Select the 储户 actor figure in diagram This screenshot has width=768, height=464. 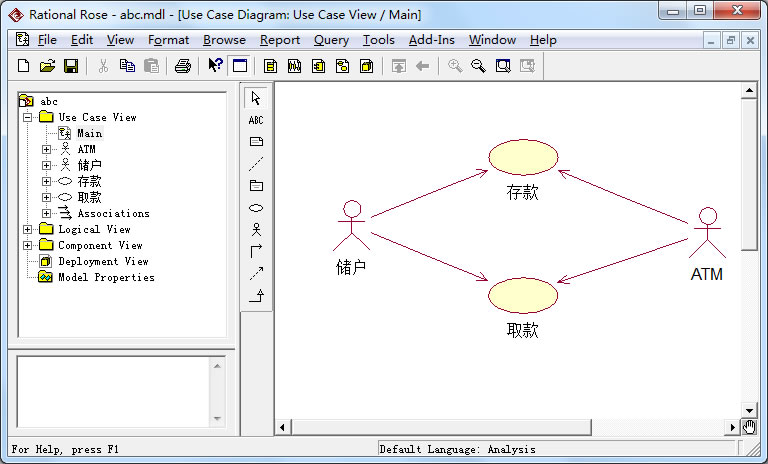[x=352, y=225]
